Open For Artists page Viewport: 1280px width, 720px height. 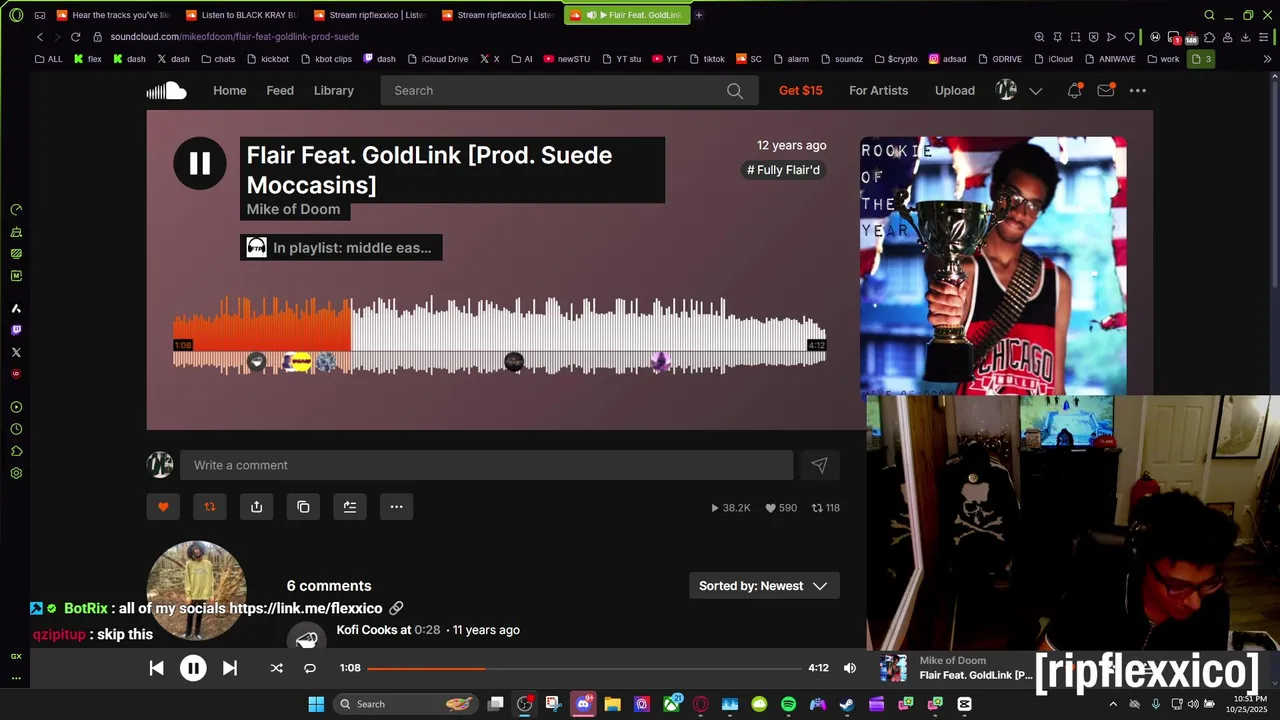[x=878, y=91]
